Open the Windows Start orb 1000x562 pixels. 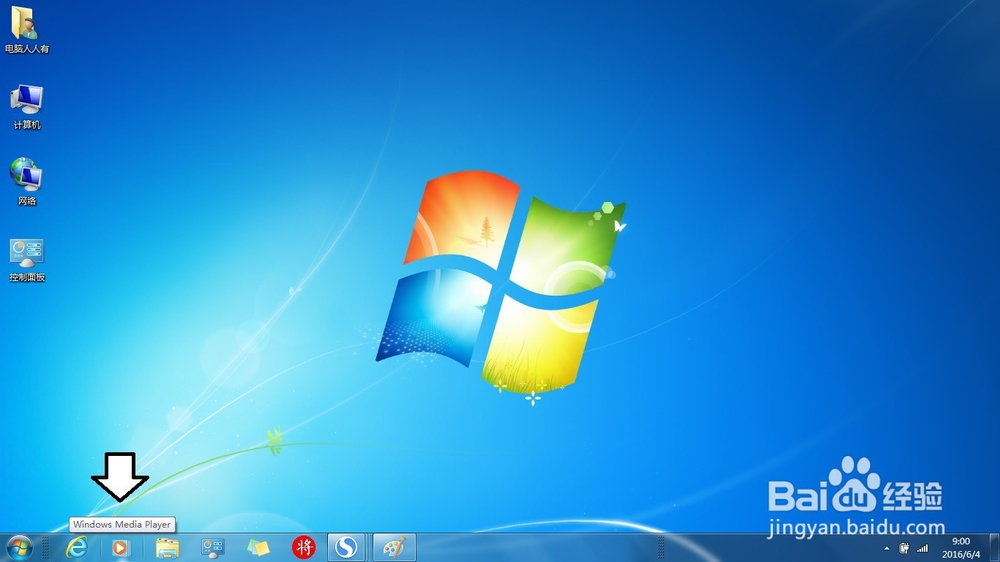19,547
